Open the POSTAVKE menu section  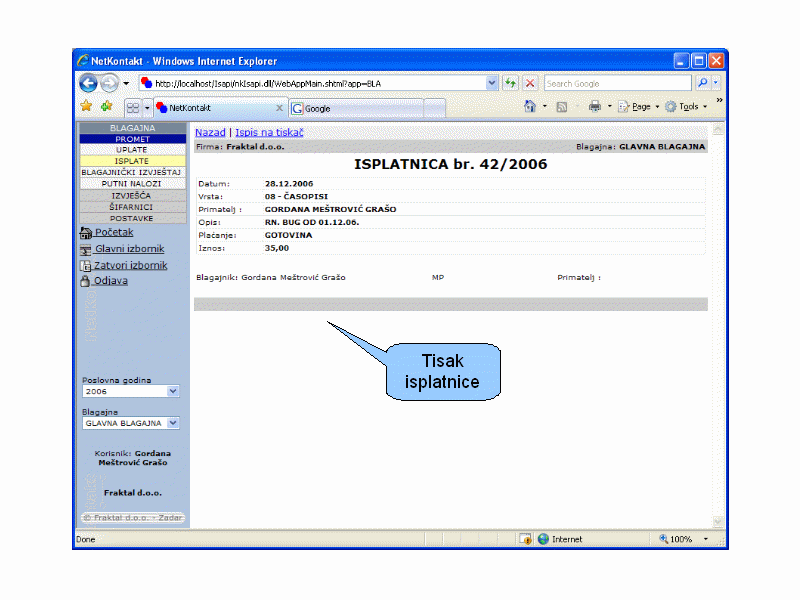click(x=132, y=218)
